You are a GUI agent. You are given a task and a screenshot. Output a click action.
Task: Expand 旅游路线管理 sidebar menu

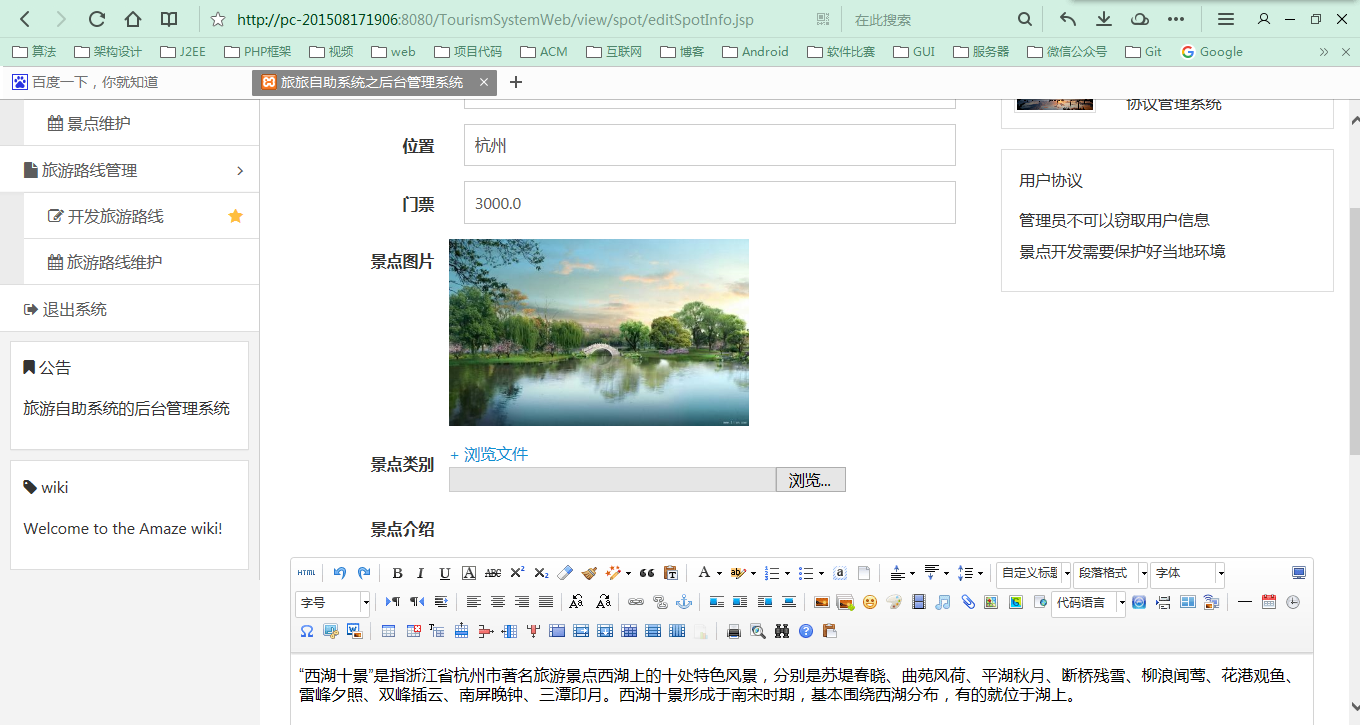(130, 170)
